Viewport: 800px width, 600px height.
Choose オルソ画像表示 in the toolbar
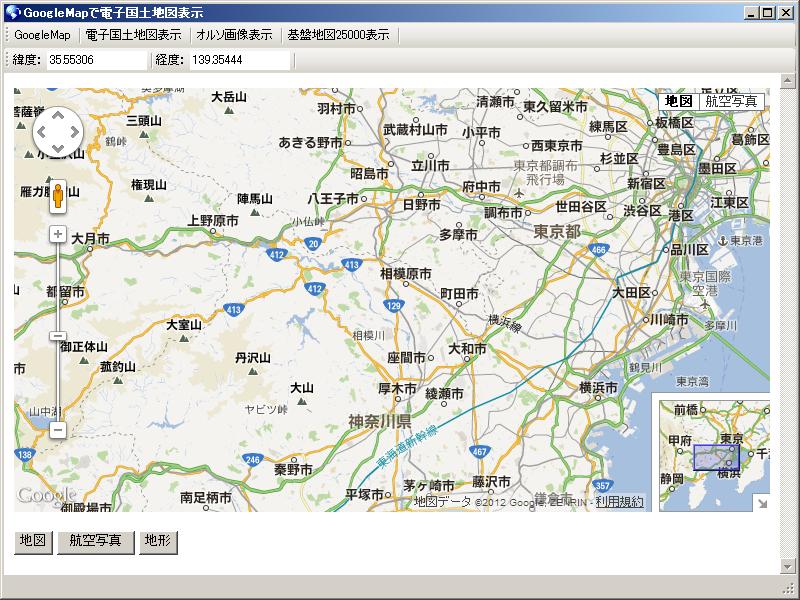pos(234,34)
